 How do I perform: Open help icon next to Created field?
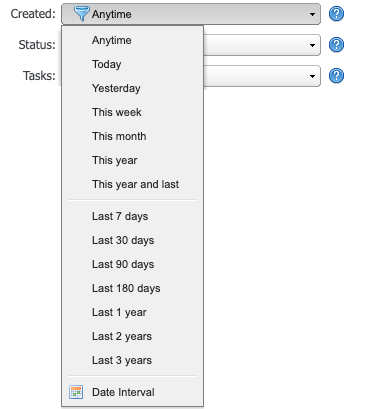point(336,14)
